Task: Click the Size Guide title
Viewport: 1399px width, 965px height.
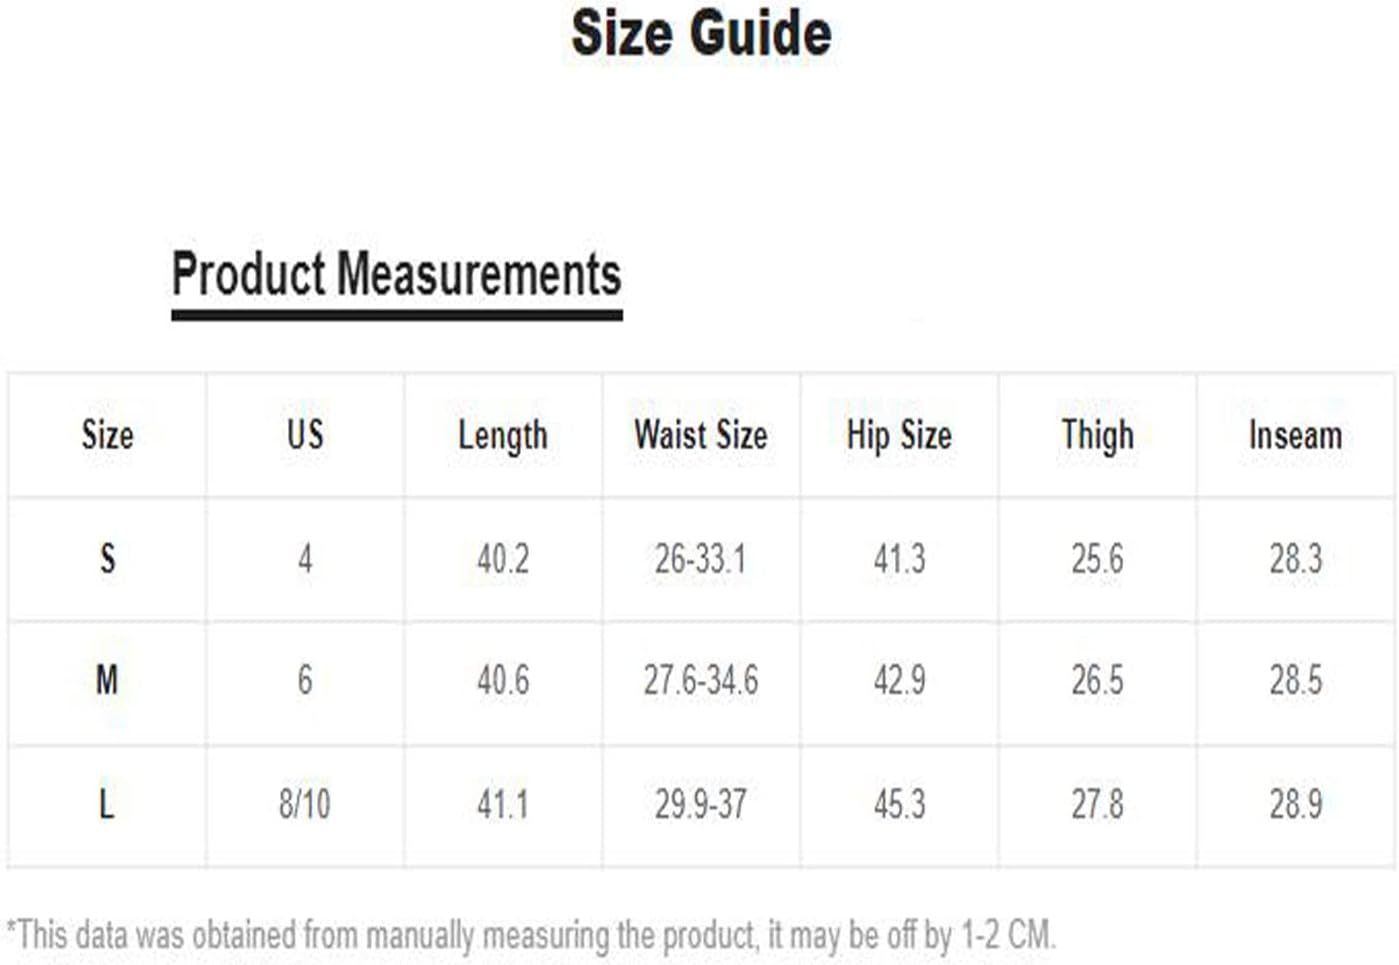Action: pos(701,33)
